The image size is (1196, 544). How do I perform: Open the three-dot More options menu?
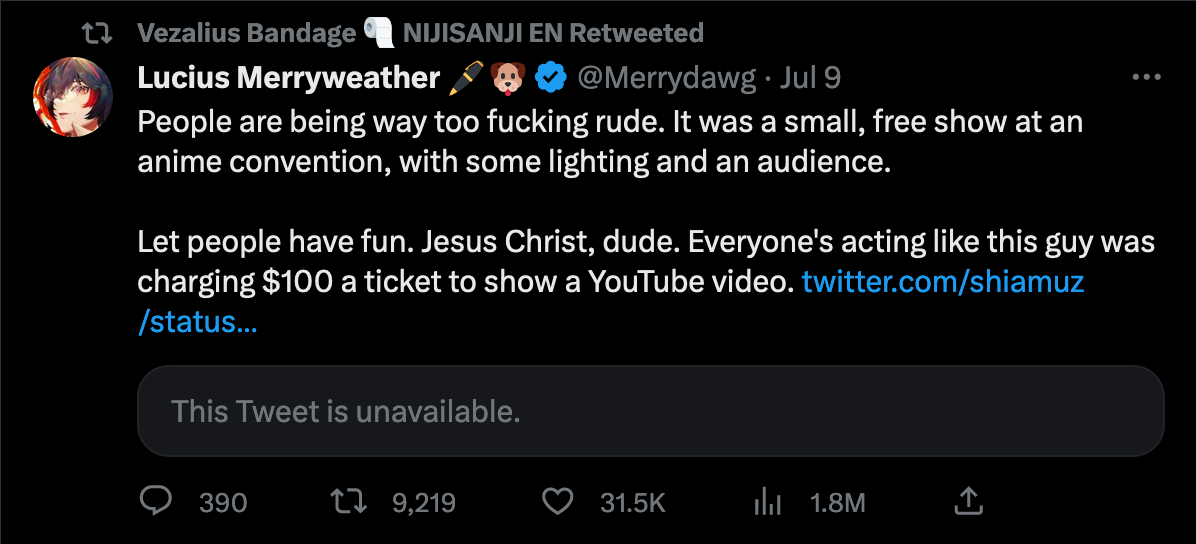tap(1145, 77)
